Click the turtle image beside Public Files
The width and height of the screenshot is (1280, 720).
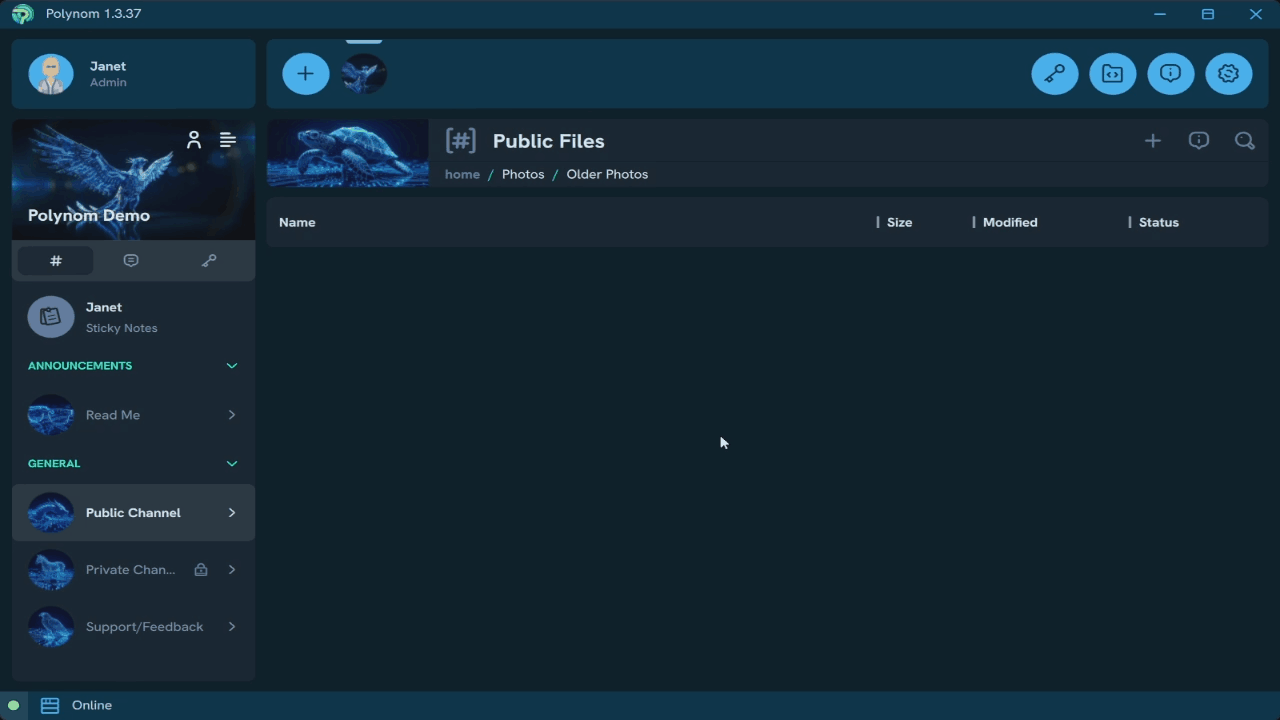point(347,152)
